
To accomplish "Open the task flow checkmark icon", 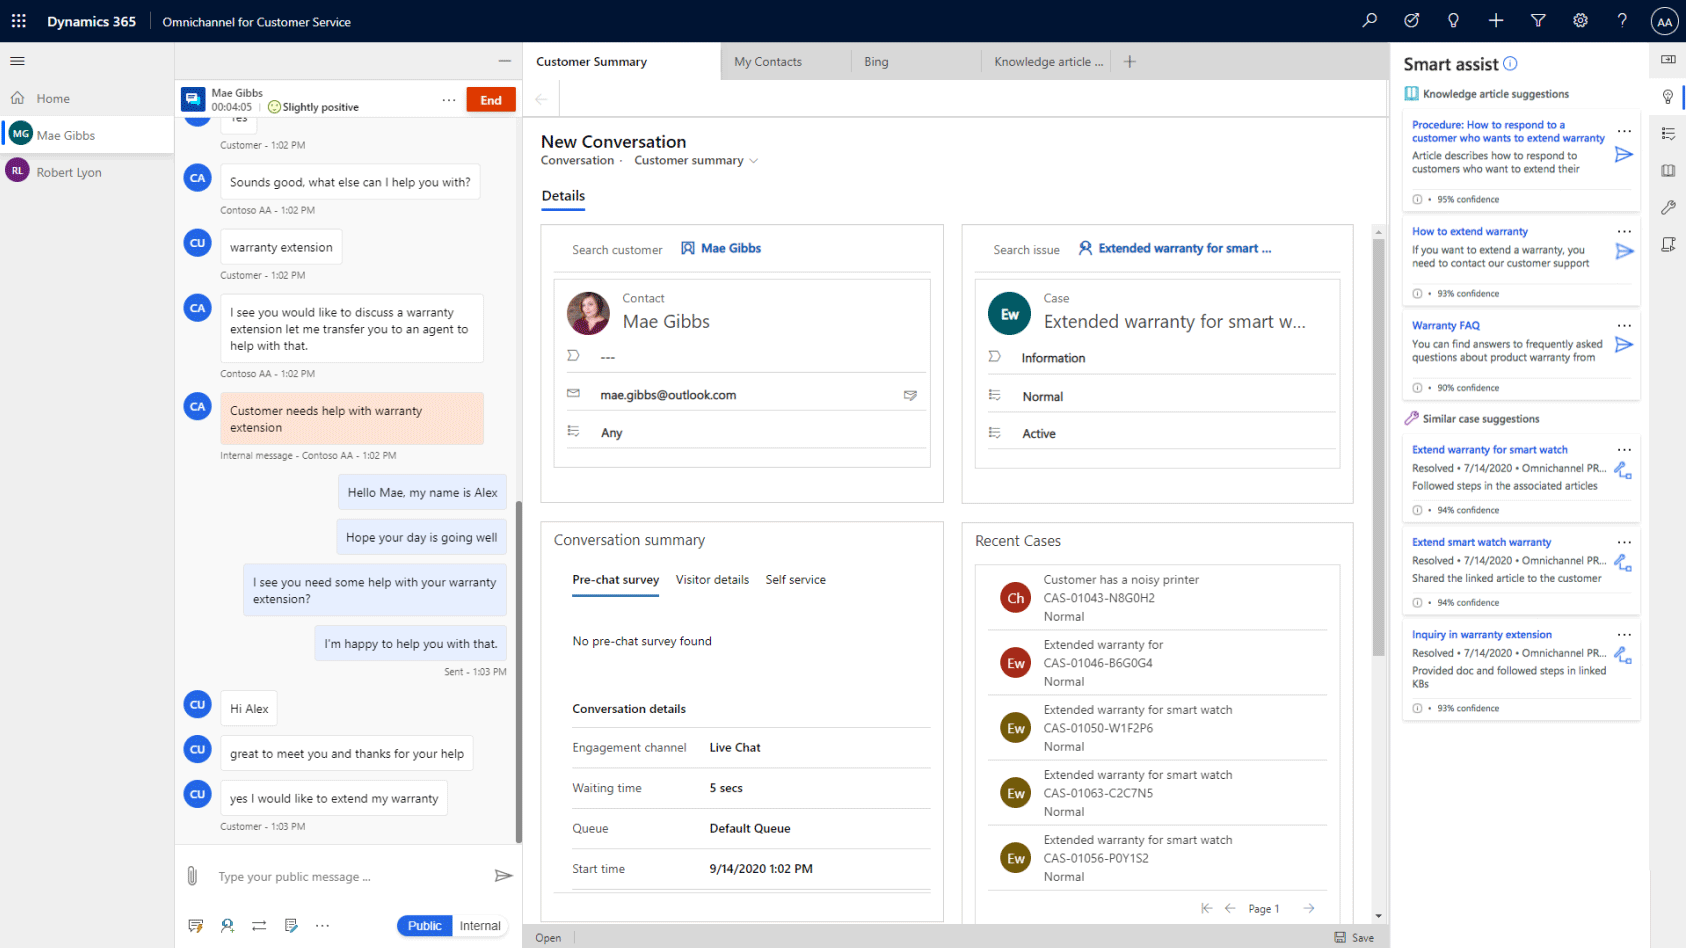I will pyautogui.click(x=1412, y=20).
